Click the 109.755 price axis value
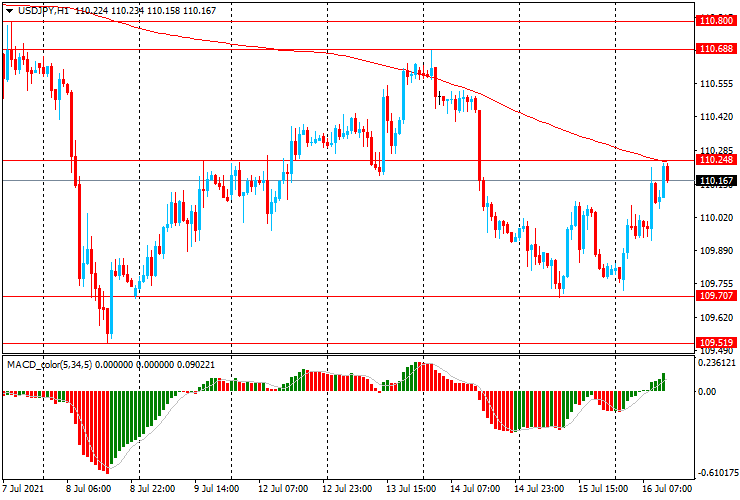740x500 pixels. pyautogui.click(x=716, y=284)
